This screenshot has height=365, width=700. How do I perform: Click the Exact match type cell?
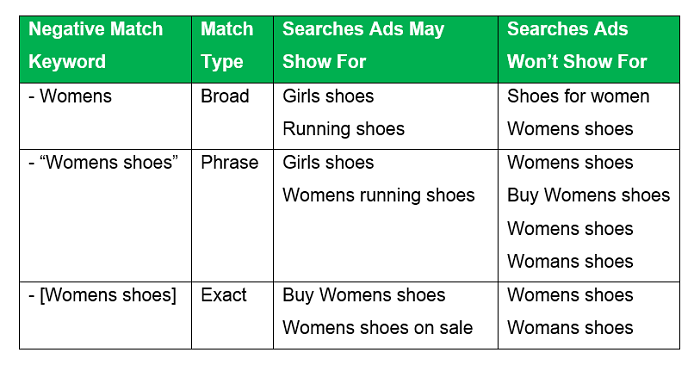coord(232,315)
